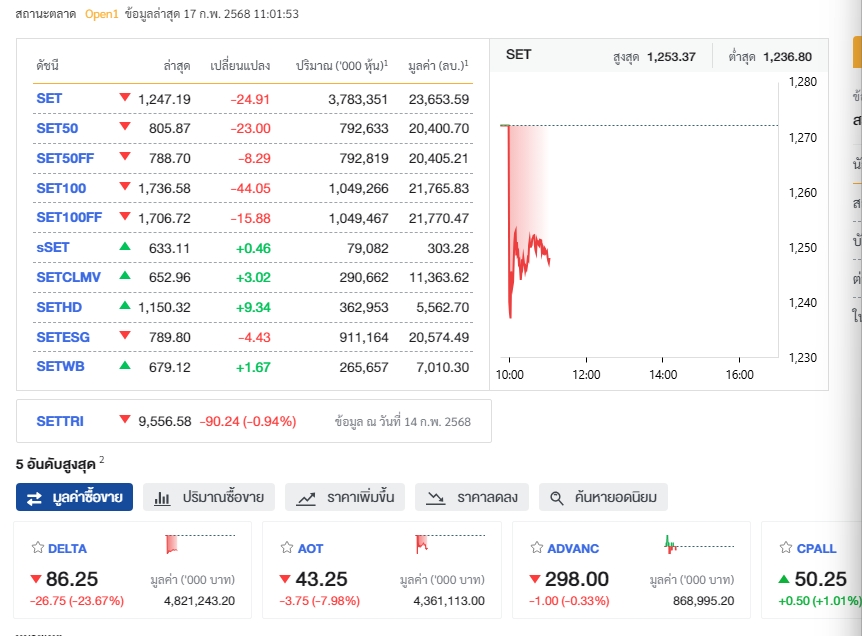The height and width of the screenshot is (636, 862).
Task: Toggle favorite star for AOT
Action: click(x=288, y=548)
